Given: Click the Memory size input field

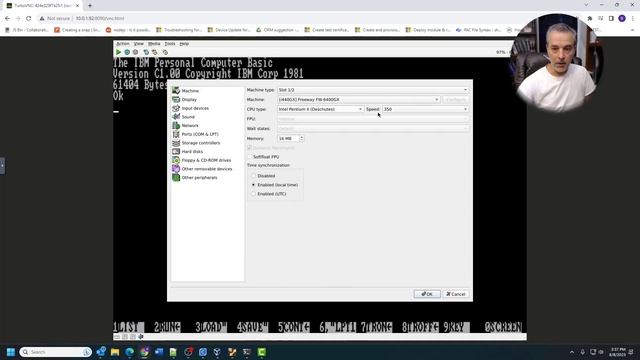Looking at the screenshot, I should click(x=288, y=138).
